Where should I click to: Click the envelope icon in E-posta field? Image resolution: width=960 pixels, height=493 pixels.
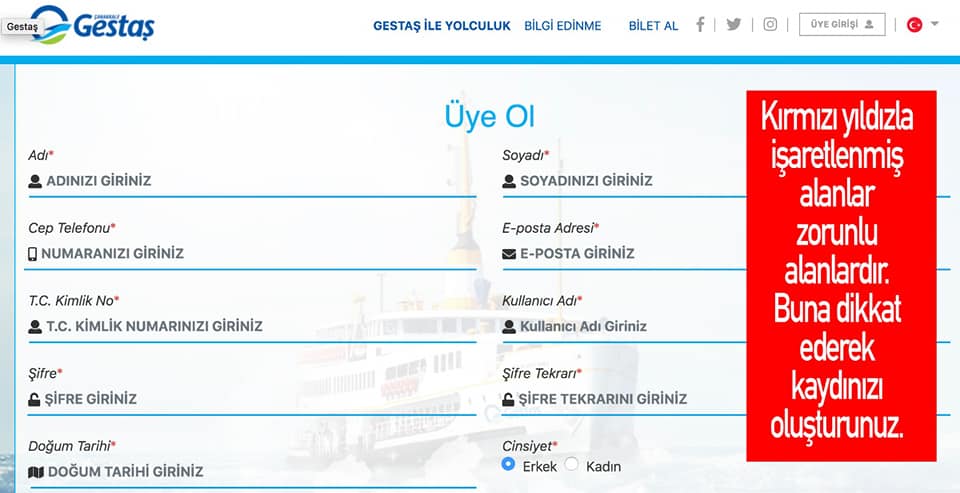pyautogui.click(x=509, y=254)
